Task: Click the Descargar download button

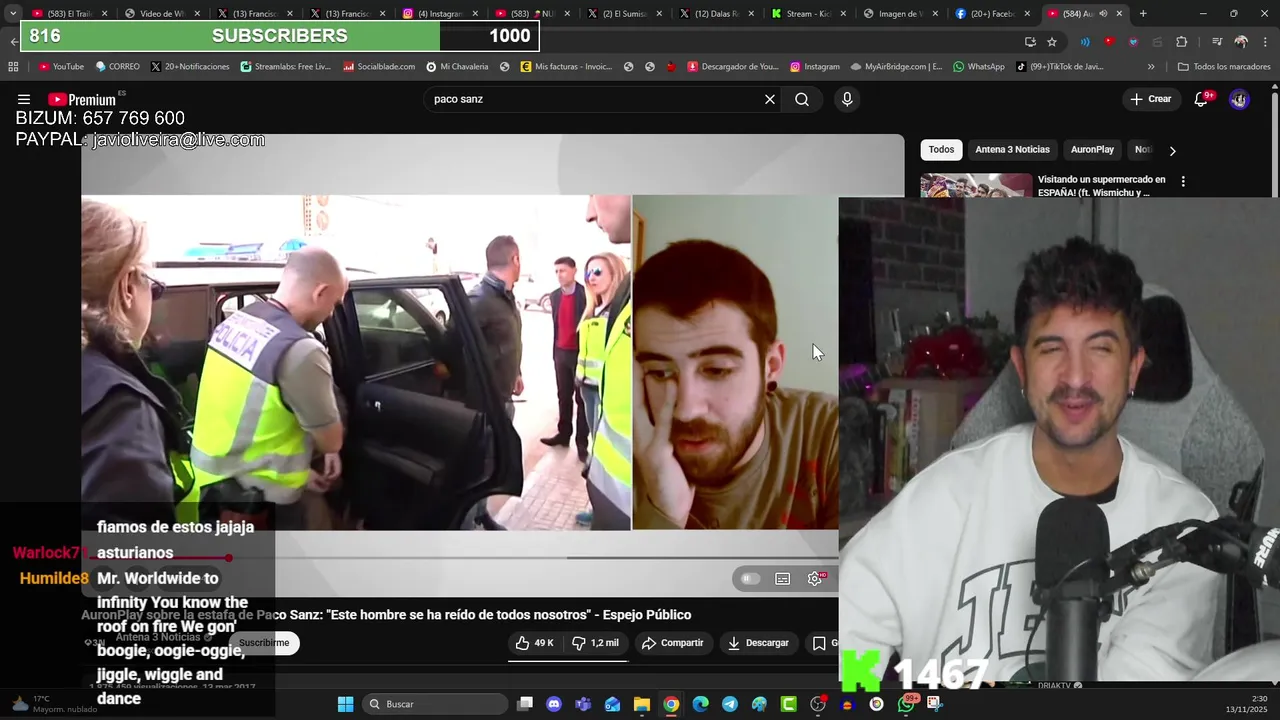Action: point(758,643)
